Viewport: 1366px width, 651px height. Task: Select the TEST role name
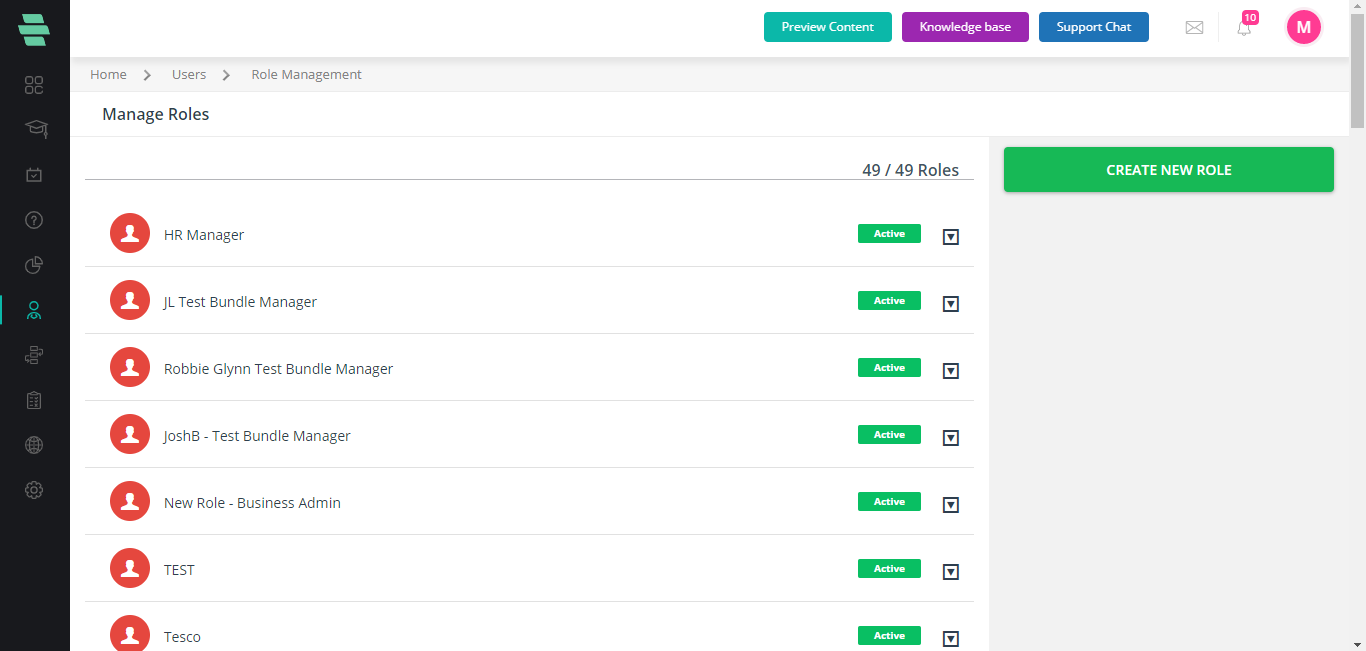tap(179, 570)
